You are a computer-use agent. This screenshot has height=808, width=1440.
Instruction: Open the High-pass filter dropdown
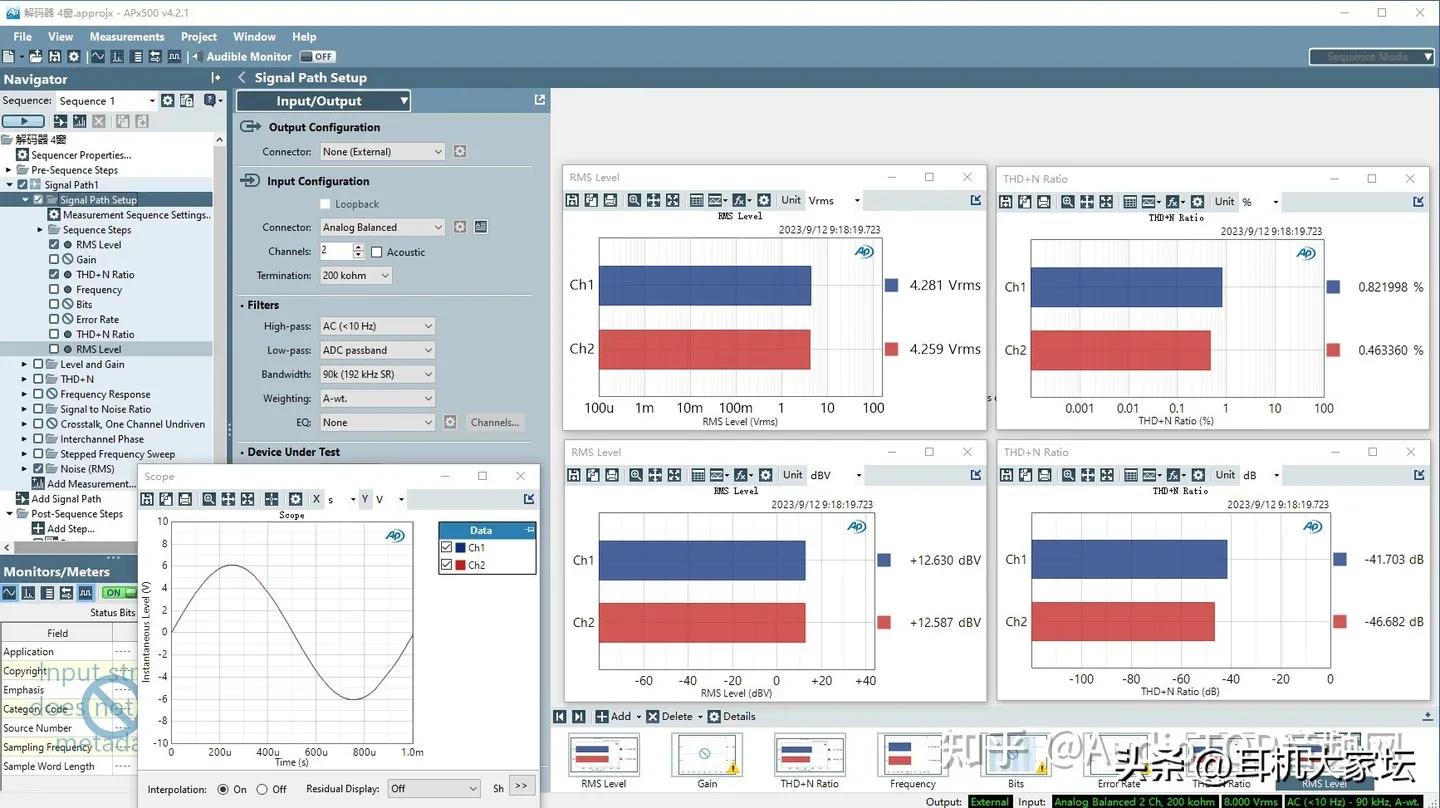[x=377, y=326]
